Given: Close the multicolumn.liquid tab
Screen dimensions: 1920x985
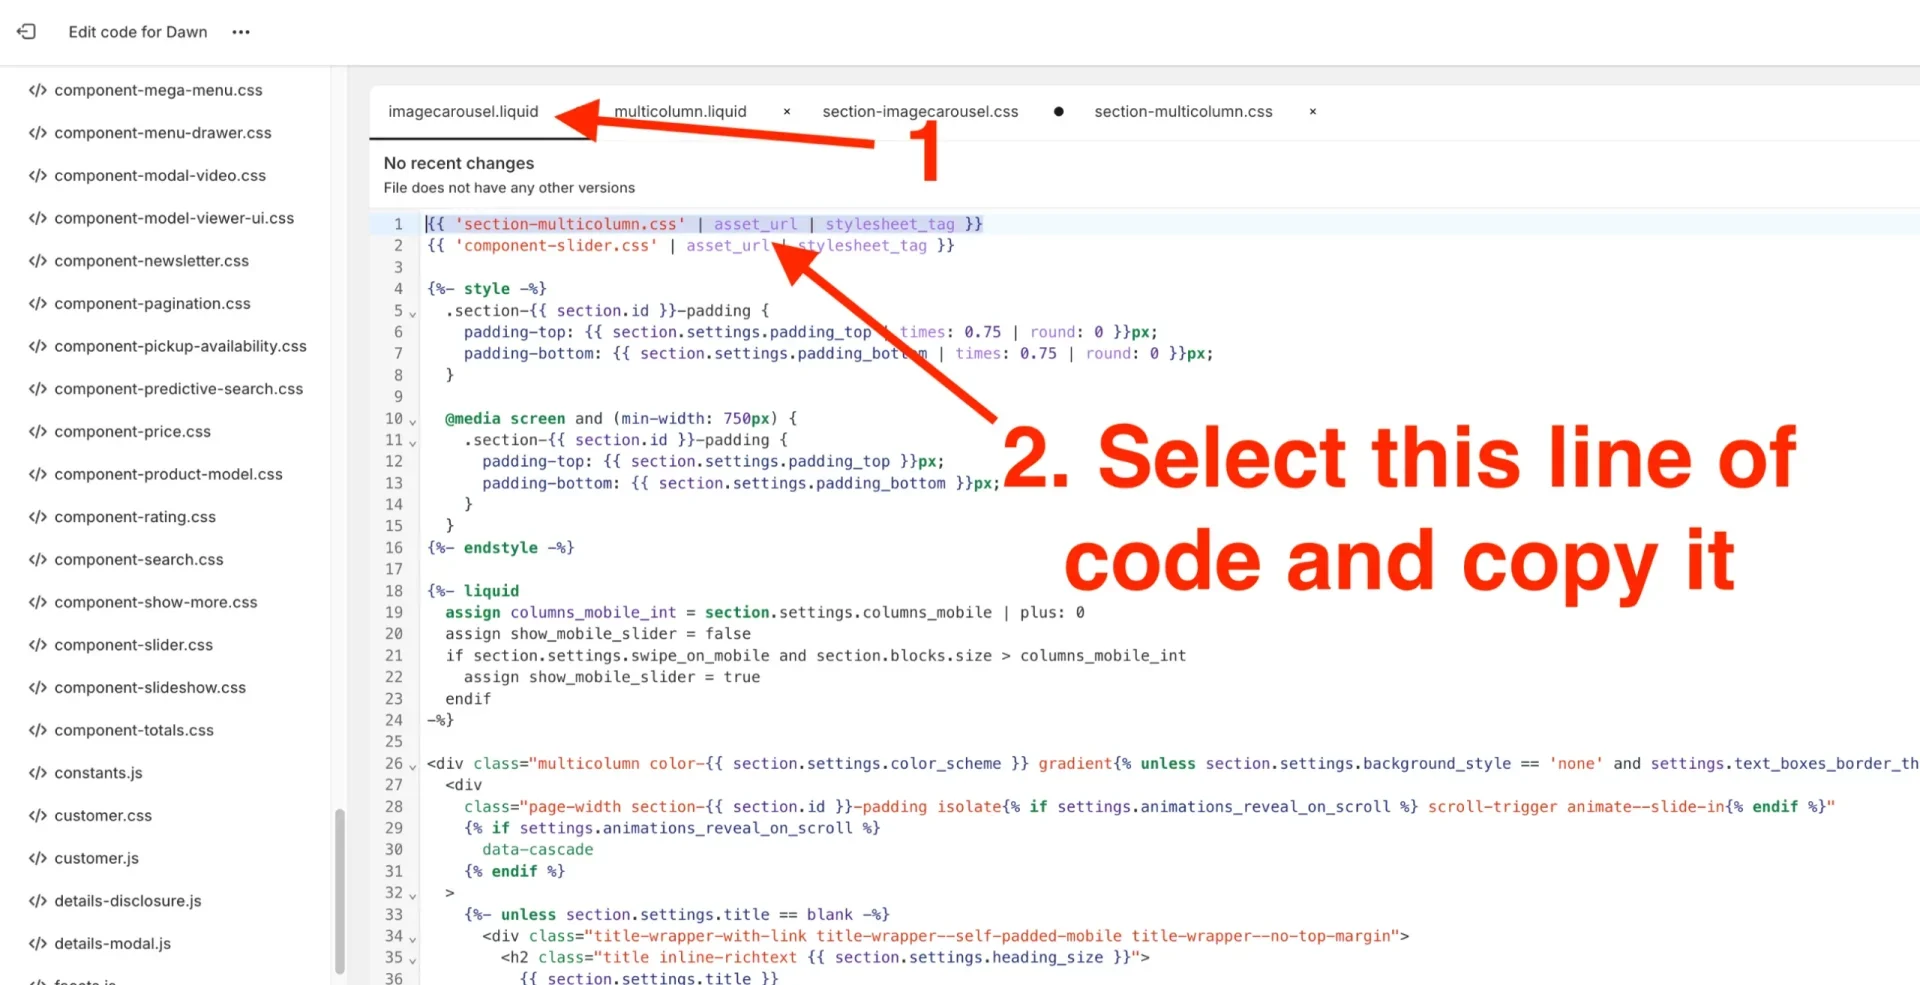Looking at the screenshot, I should pyautogui.click(x=786, y=111).
